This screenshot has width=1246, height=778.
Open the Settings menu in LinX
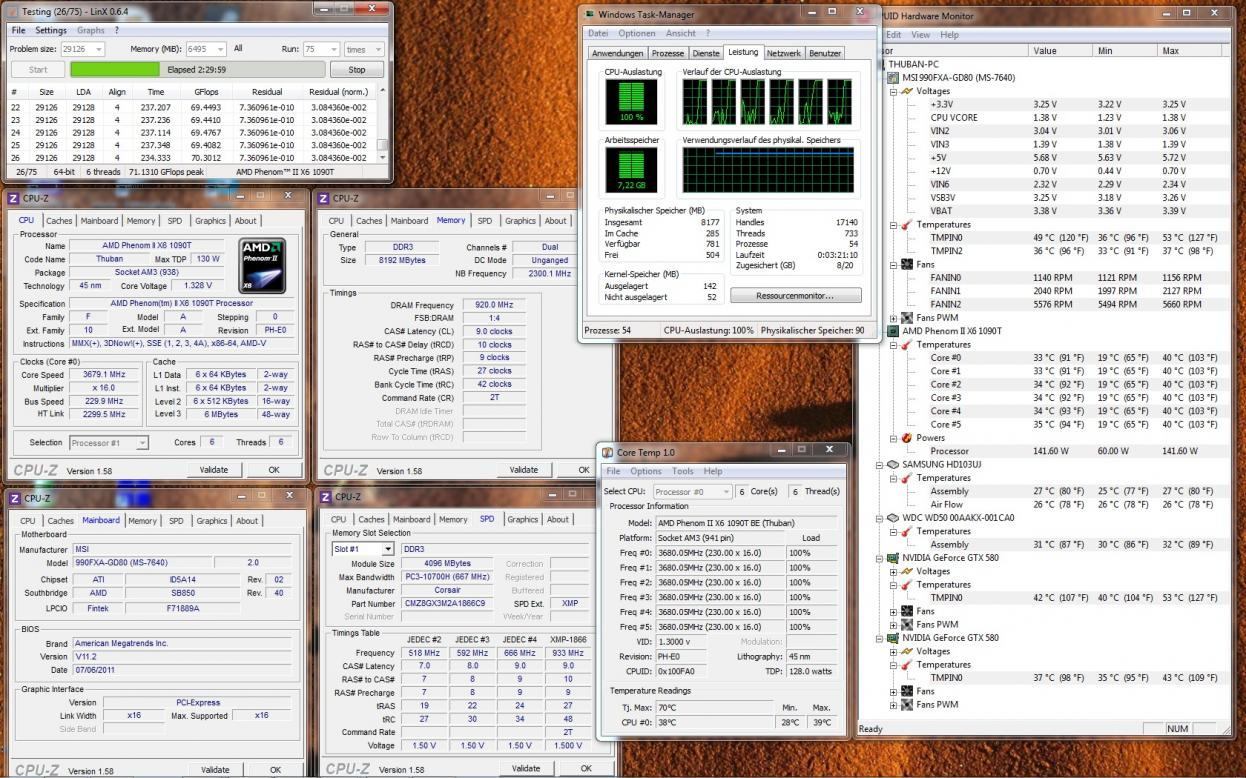pos(51,30)
